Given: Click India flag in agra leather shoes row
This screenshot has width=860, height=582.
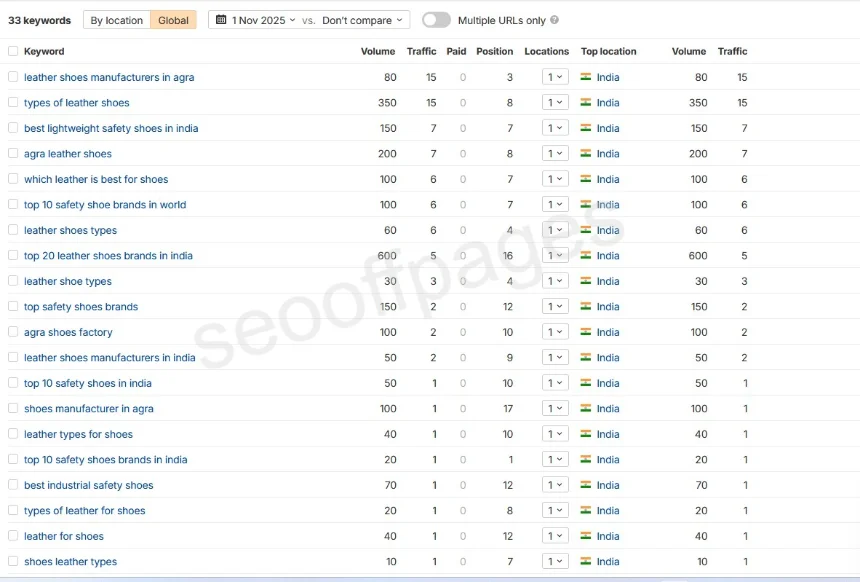Looking at the screenshot, I should click(586, 154).
